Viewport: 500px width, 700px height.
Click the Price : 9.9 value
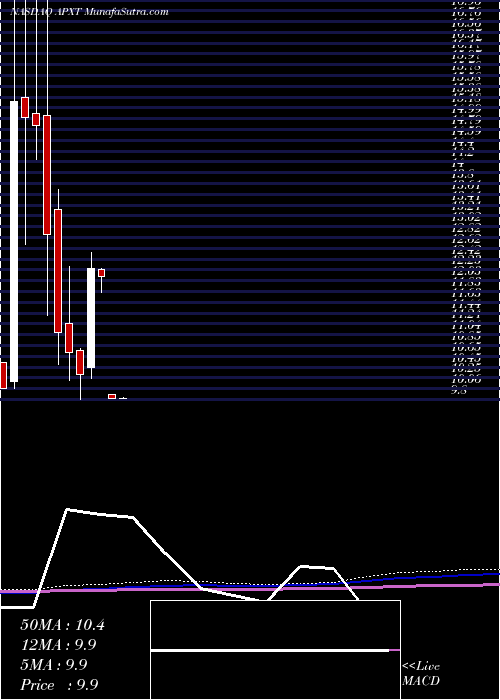tap(59, 685)
